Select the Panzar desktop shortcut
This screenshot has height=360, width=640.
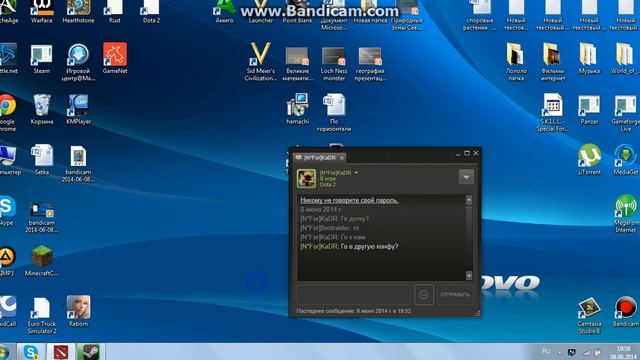click(589, 109)
